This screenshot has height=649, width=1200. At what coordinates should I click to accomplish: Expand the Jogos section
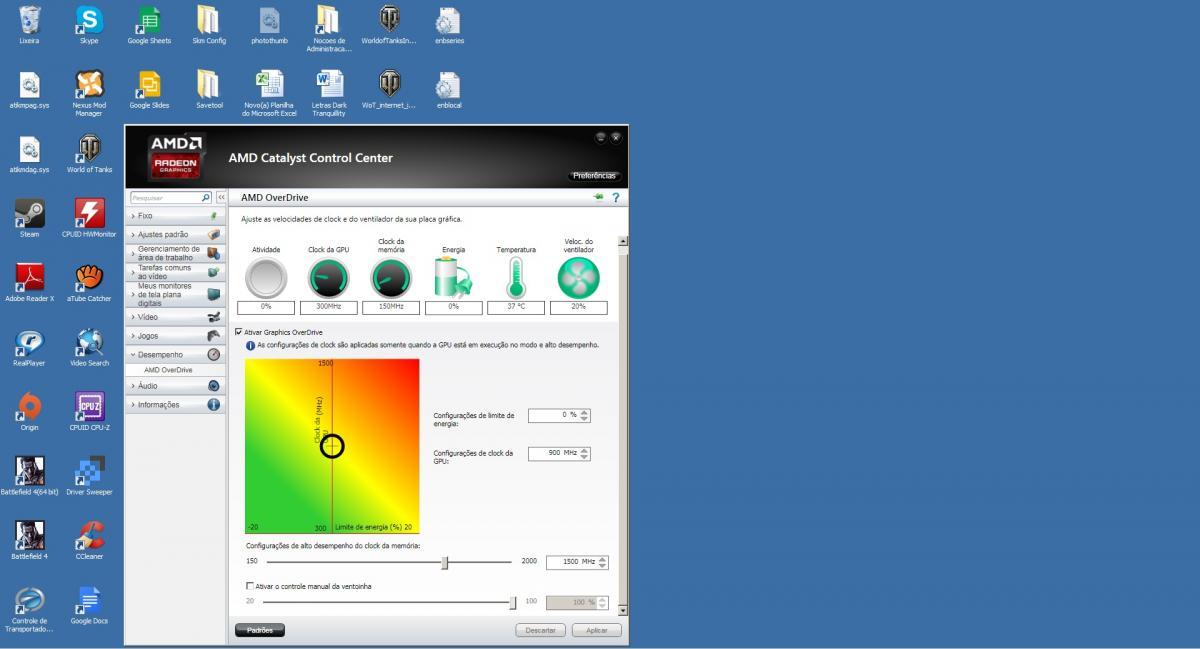point(176,336)
